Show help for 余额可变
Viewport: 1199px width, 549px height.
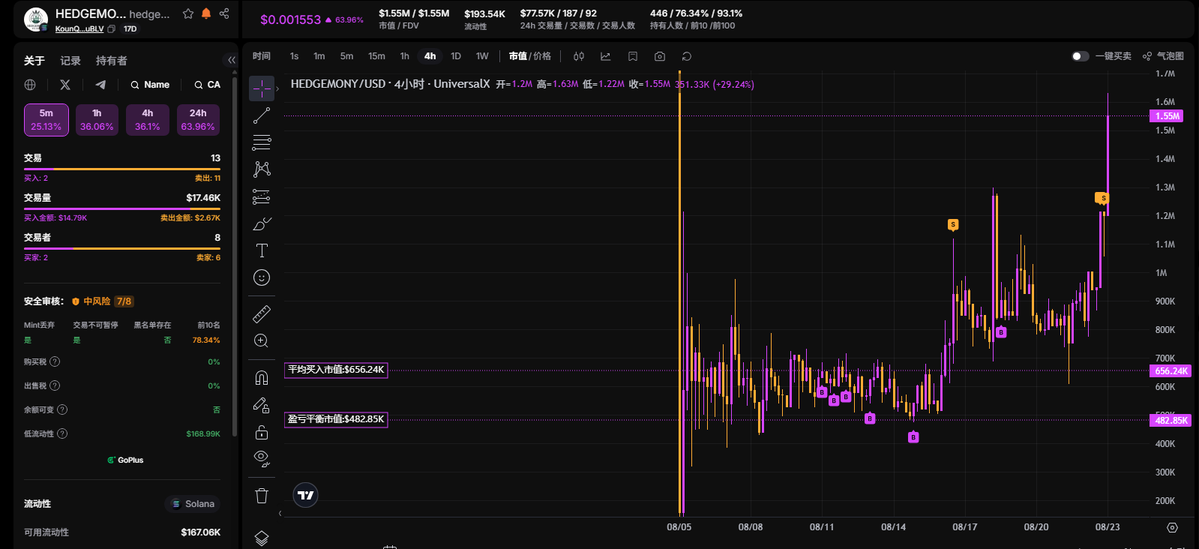pyautogui.click(x=62, y=410)
